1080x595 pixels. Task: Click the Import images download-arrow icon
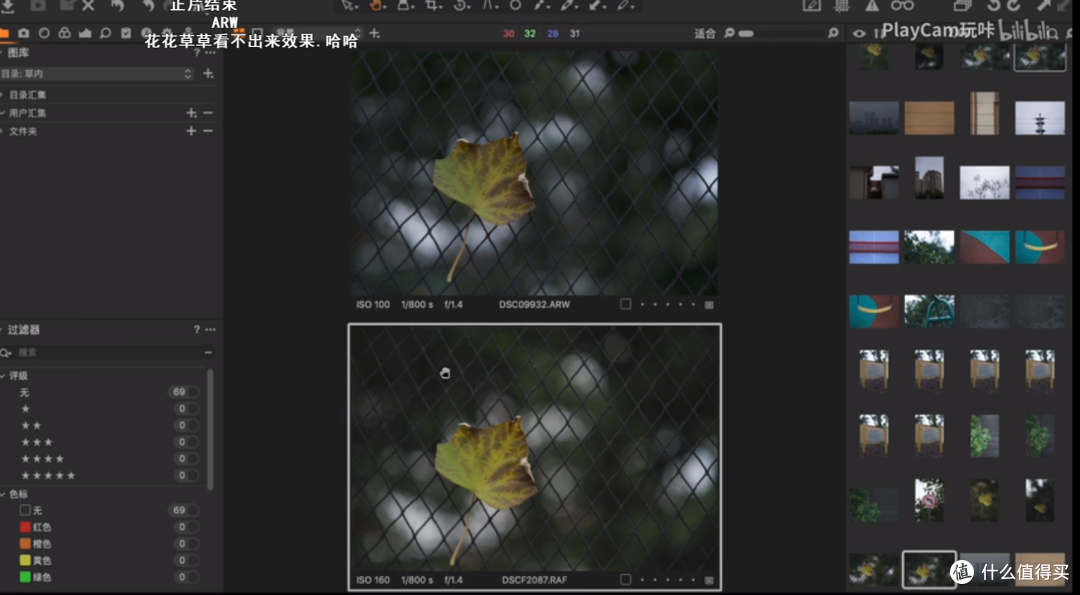8,6
